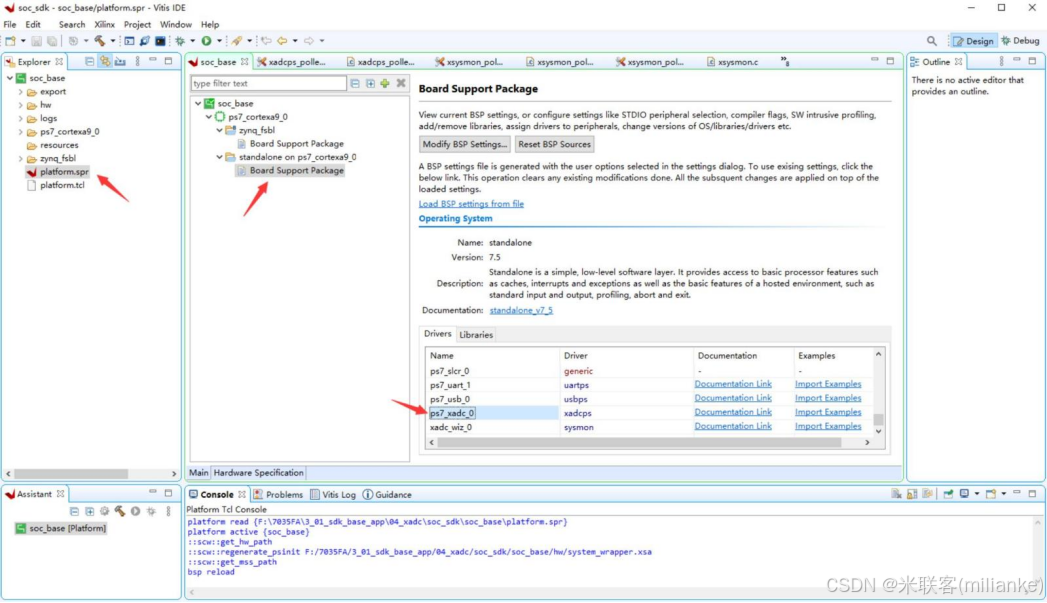Screen dimensions: 1047x603
Task: Click Modify BSP Settings button
Action: coord(465,144)
